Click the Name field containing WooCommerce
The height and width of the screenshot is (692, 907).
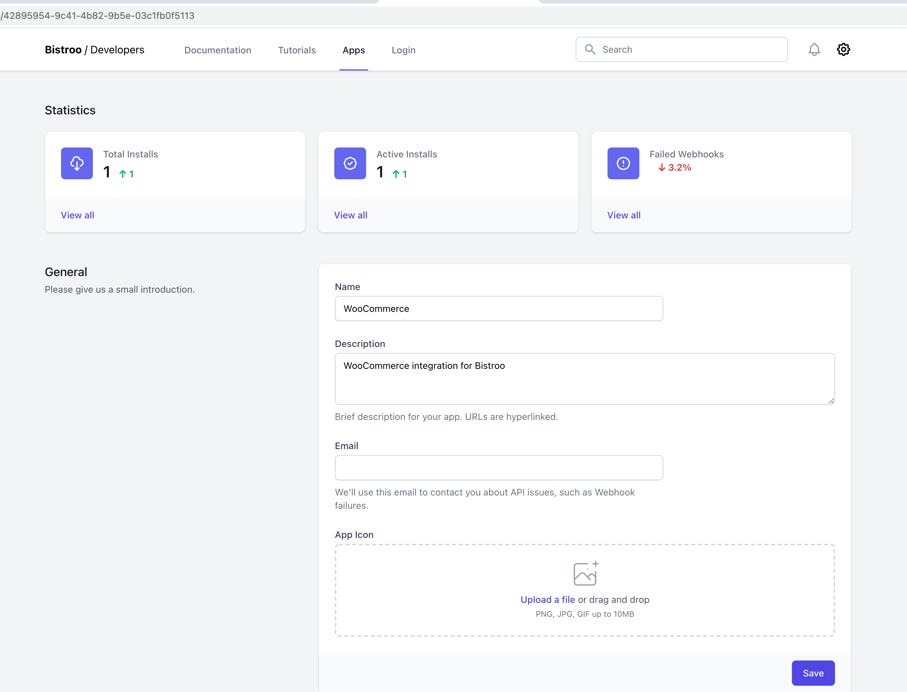[499, 309]
